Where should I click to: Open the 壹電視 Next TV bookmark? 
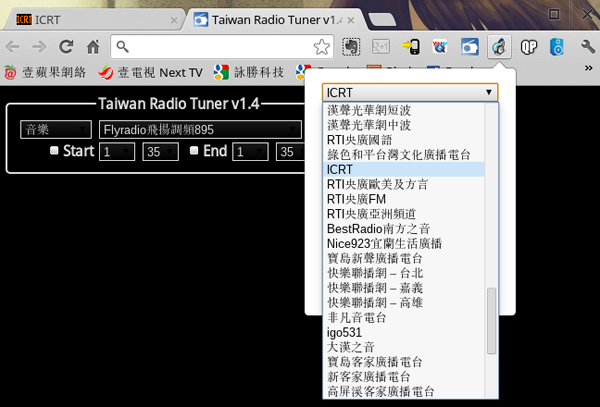tap(150, 72)
